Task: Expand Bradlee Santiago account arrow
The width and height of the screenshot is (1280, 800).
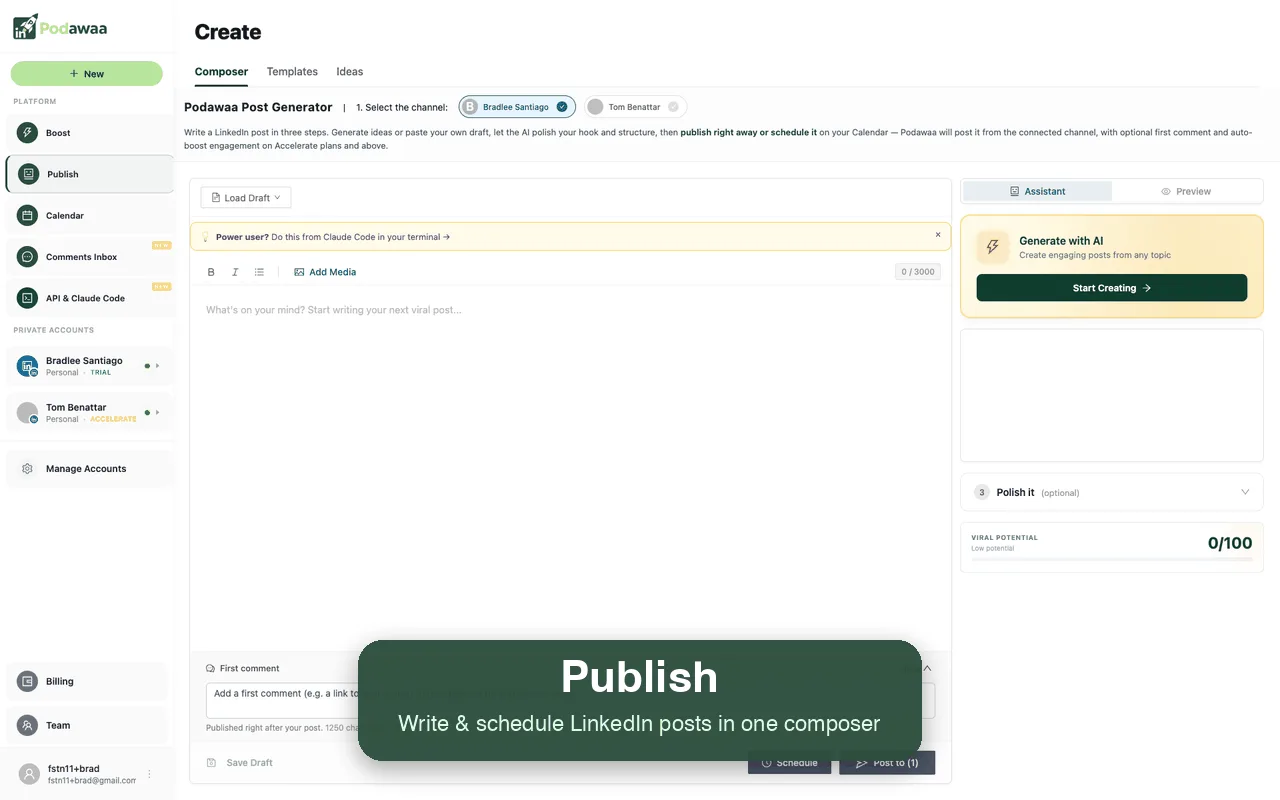Action: (x=157, y=366)
